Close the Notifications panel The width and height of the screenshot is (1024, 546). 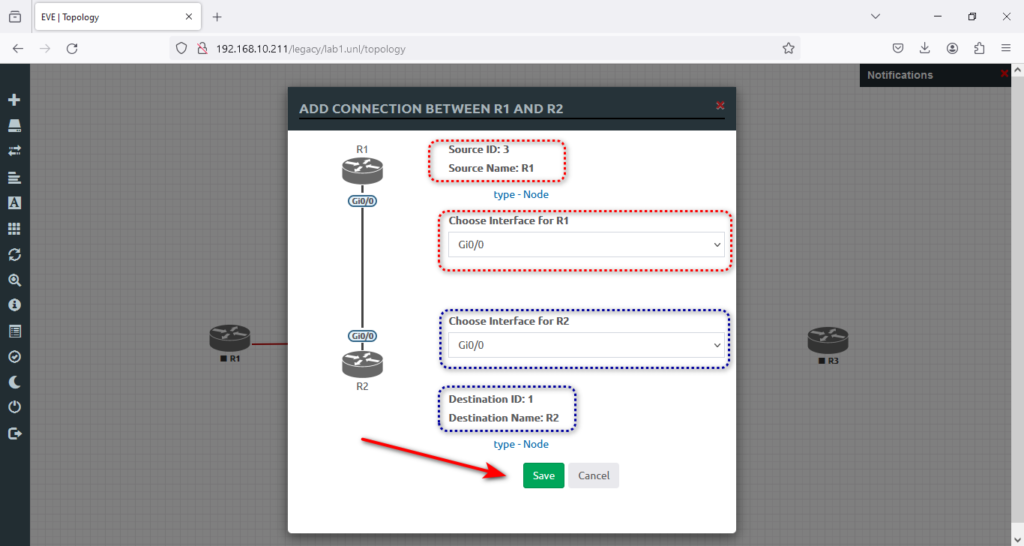pos(1004,73)
